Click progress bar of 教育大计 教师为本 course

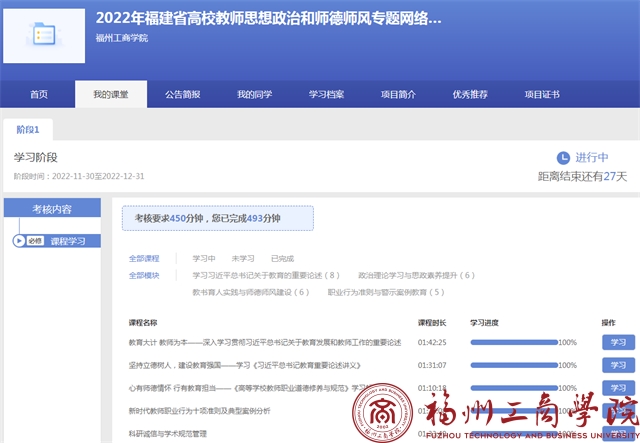514,343
